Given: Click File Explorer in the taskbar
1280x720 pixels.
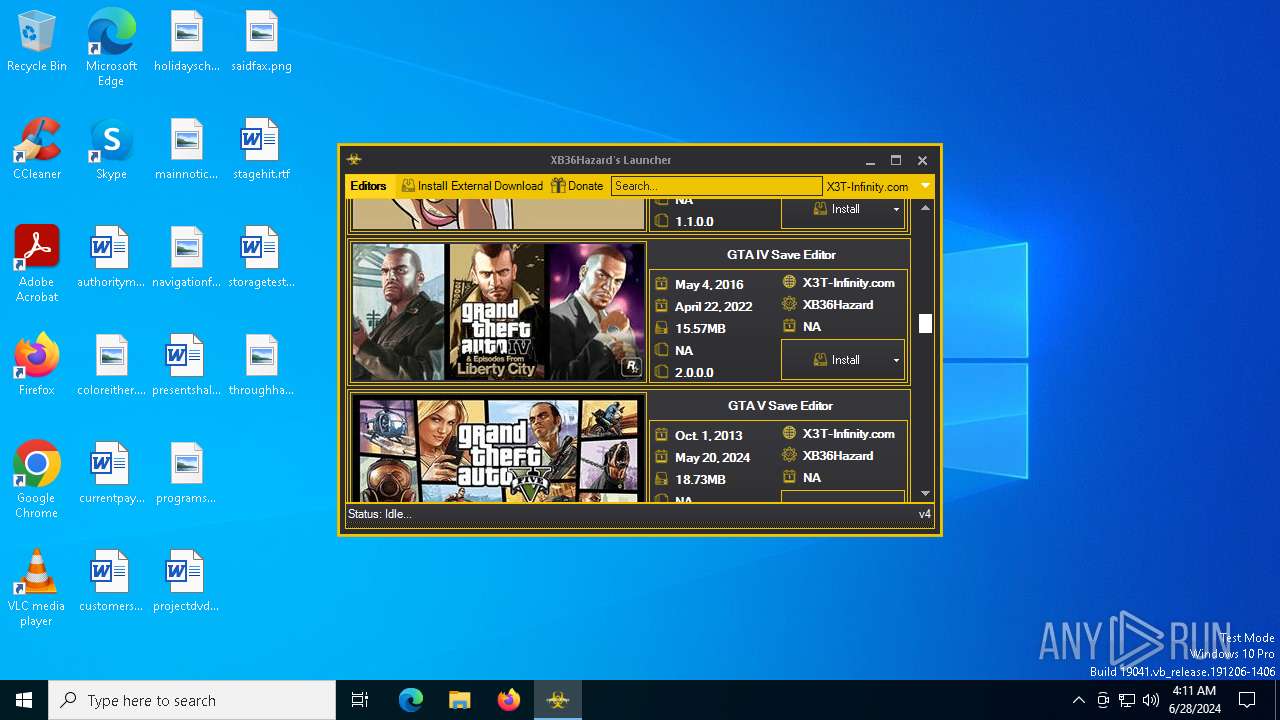Looking at the screenshot, I should (459, 700).
